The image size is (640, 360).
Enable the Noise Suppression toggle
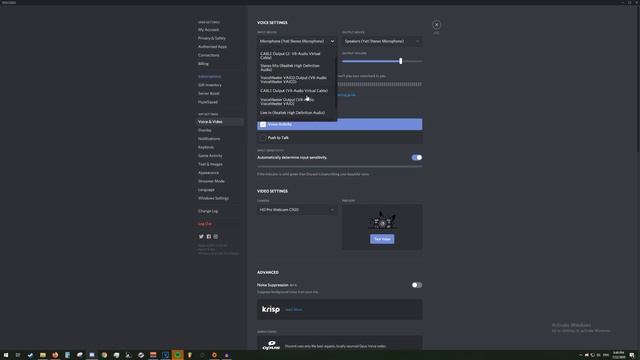pyautogui.click(x=417, y=285)
